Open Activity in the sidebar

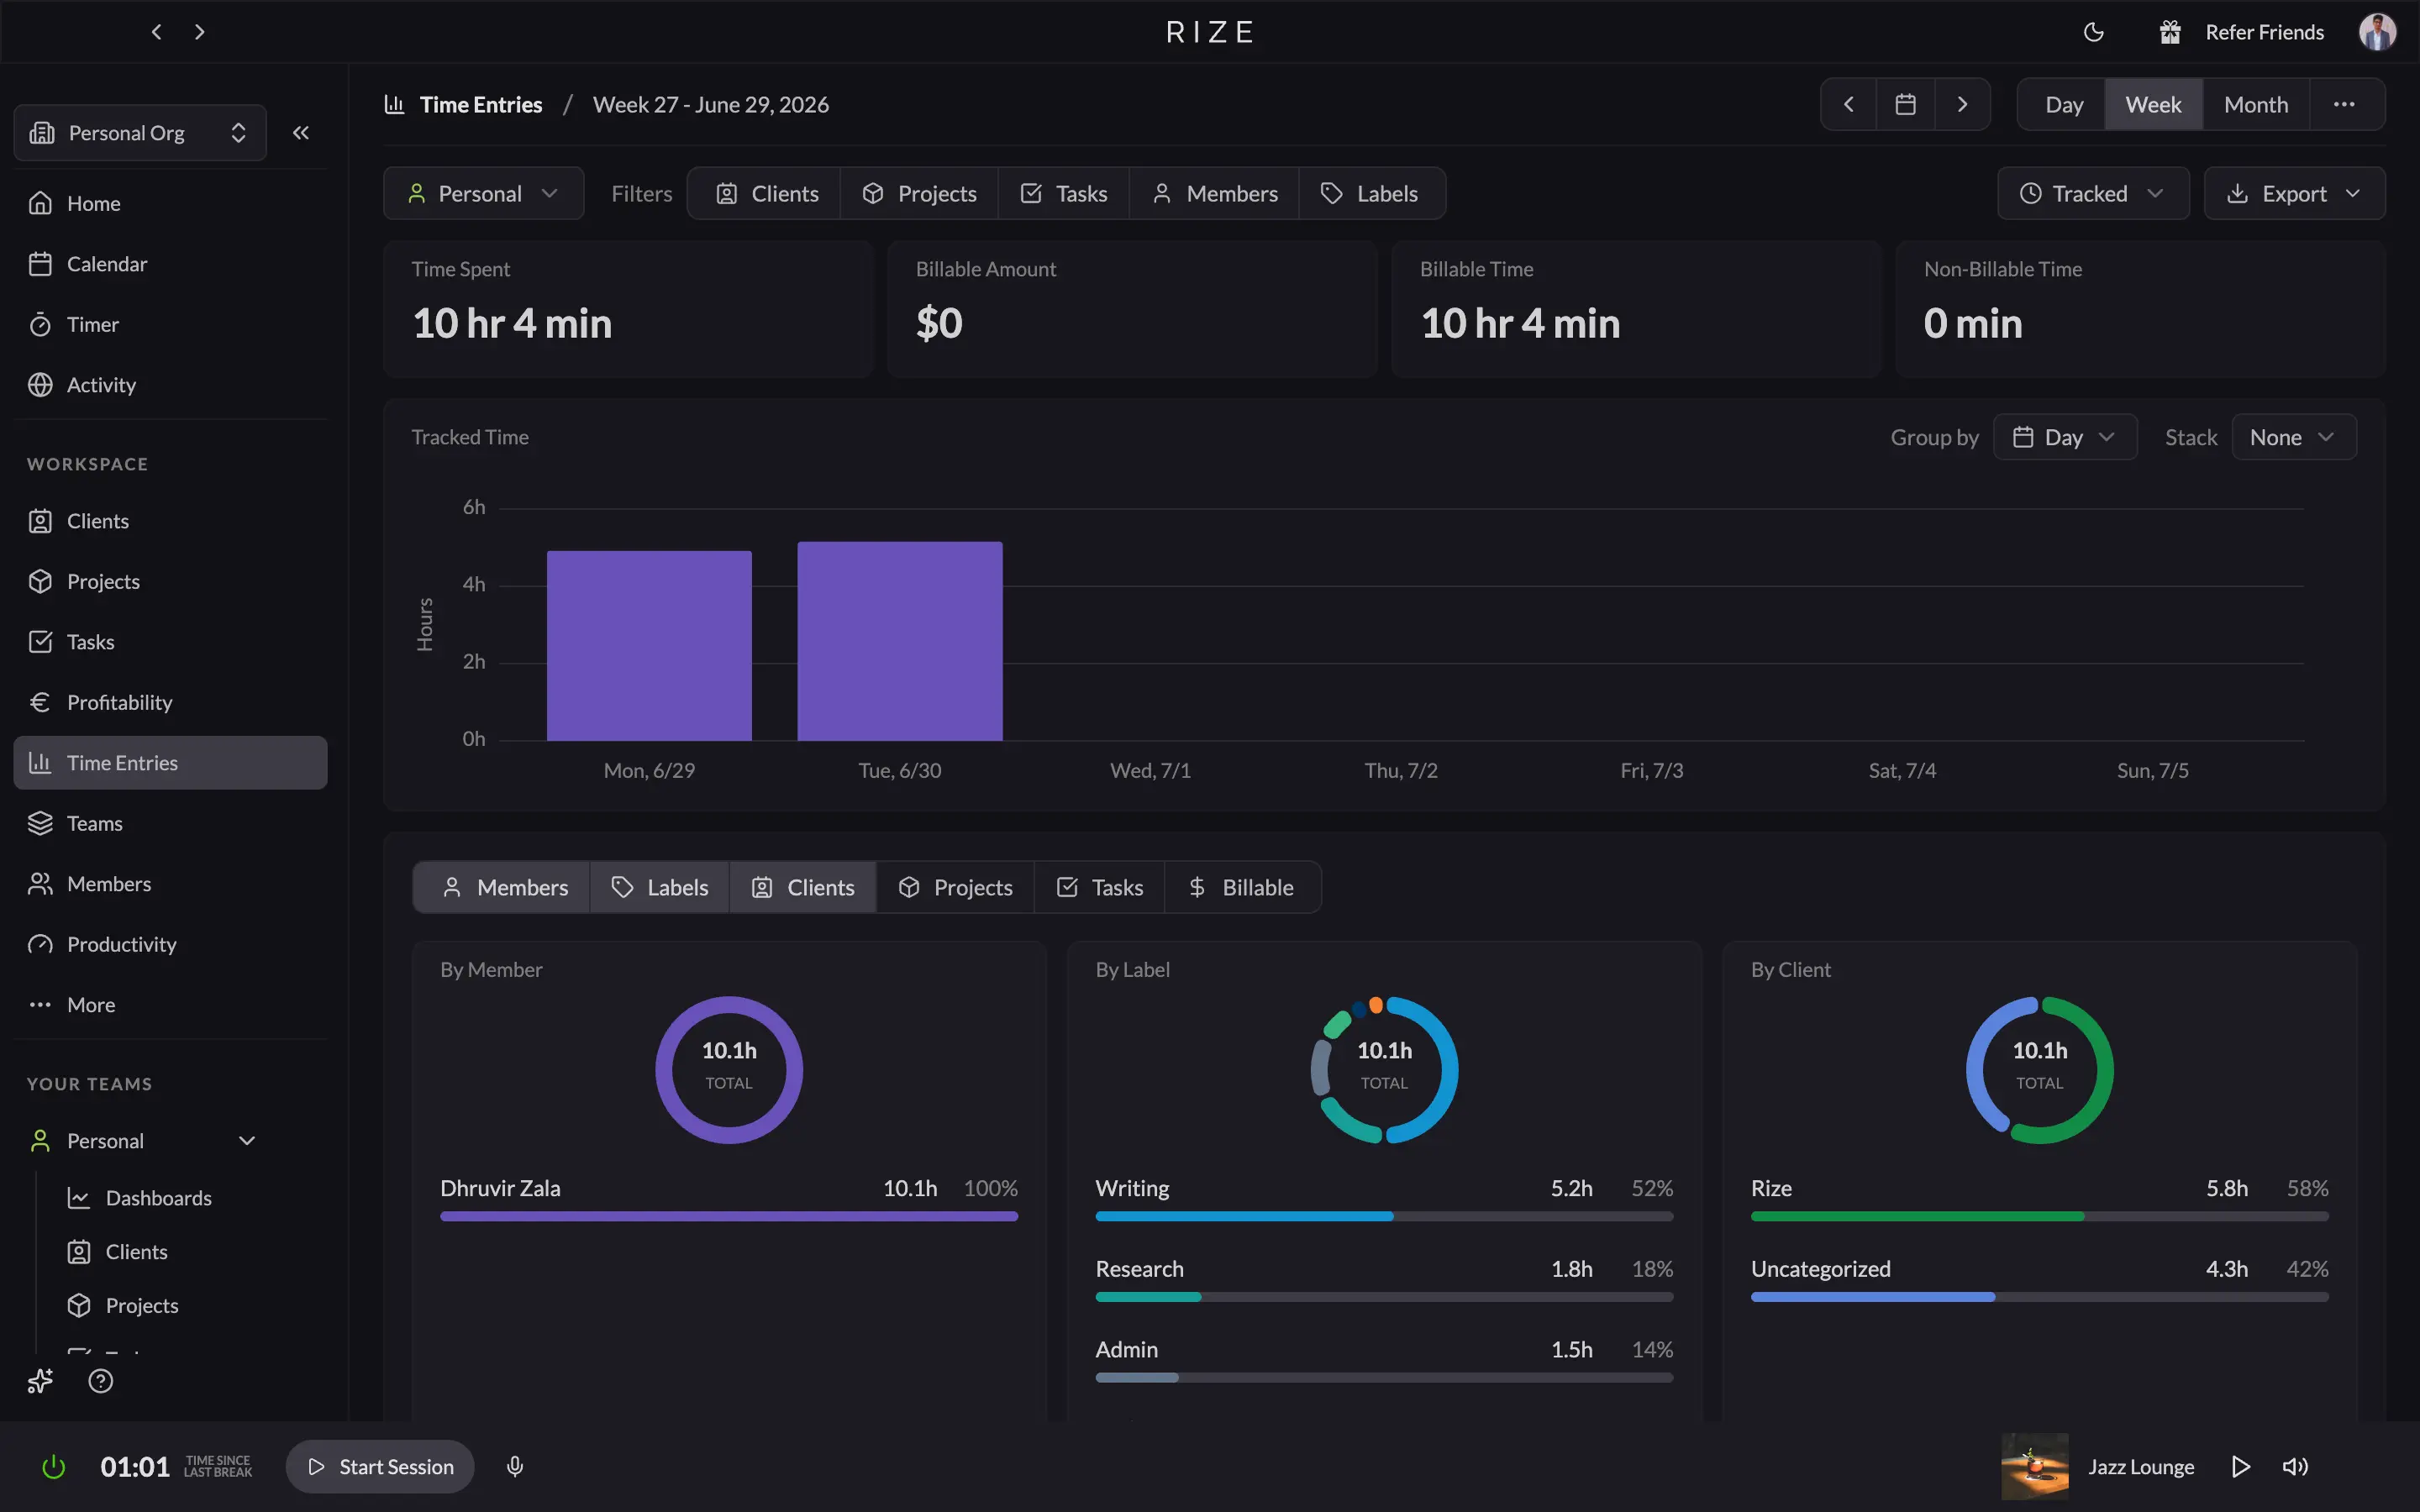pyautogui.click(x=170, y=385)
